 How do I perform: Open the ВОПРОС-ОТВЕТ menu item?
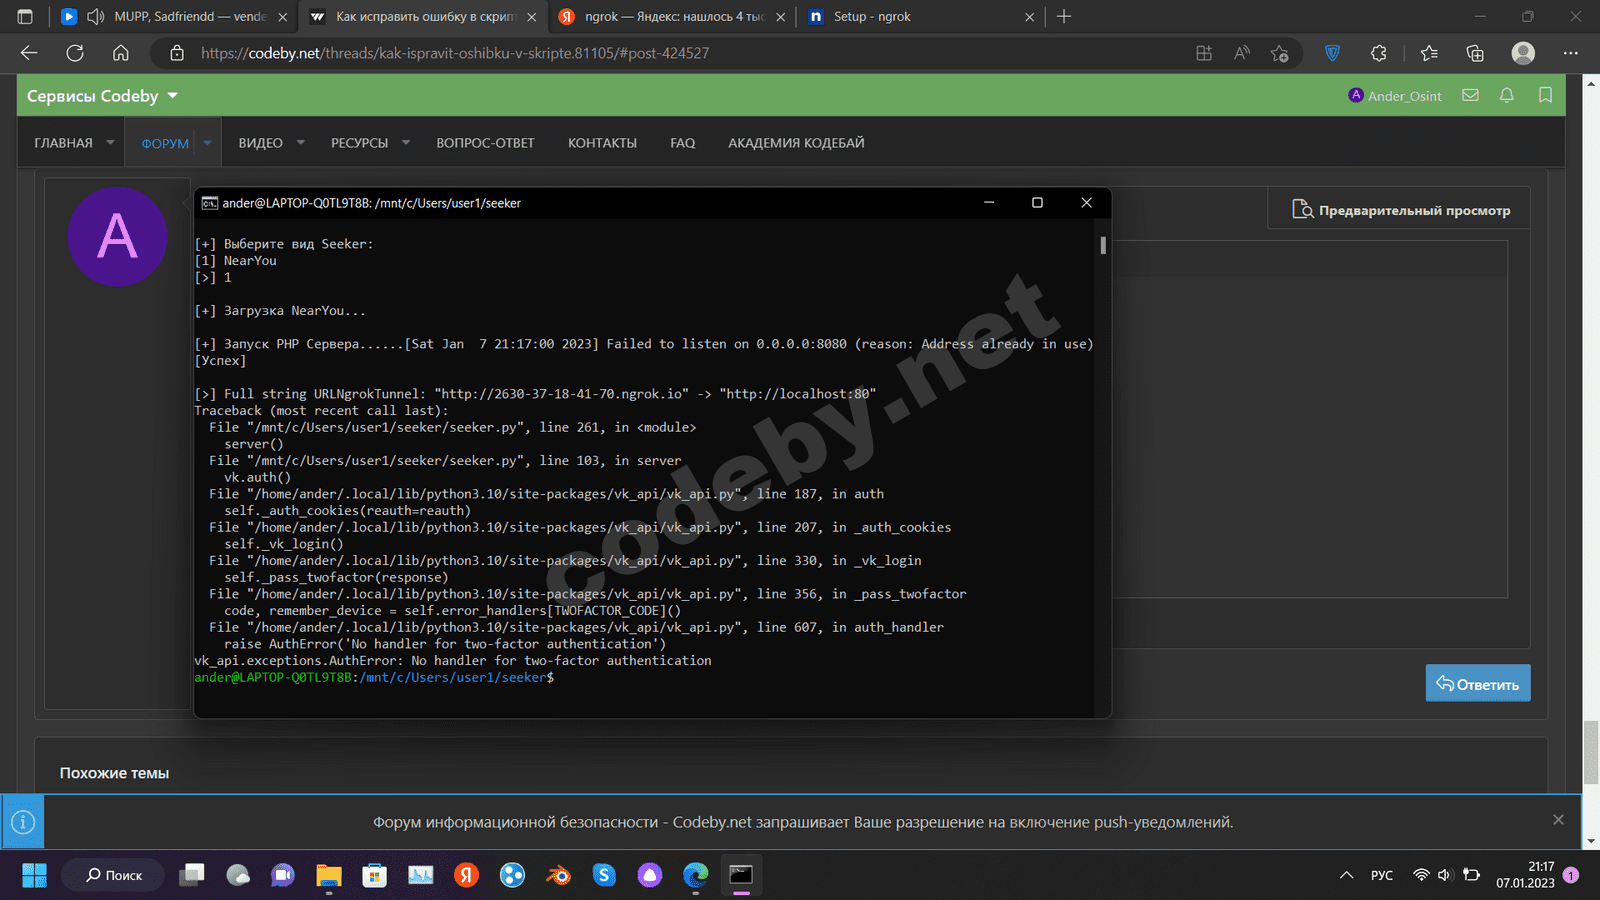click(485, 143)
